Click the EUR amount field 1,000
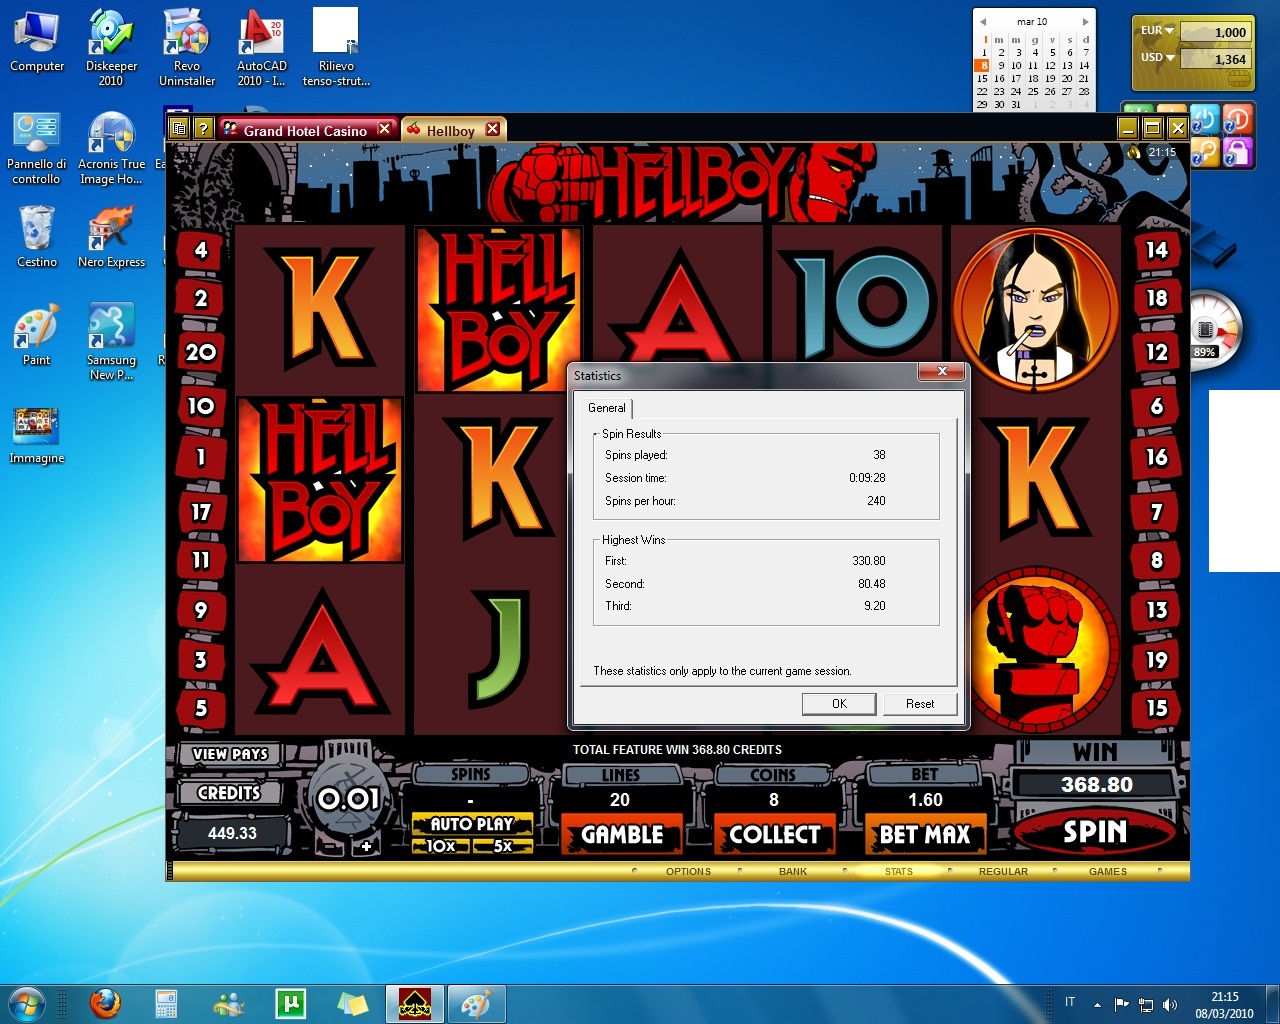The height and width of the screenshot is (1024, 1280). pyautogui.click(x=1215, y=32)
